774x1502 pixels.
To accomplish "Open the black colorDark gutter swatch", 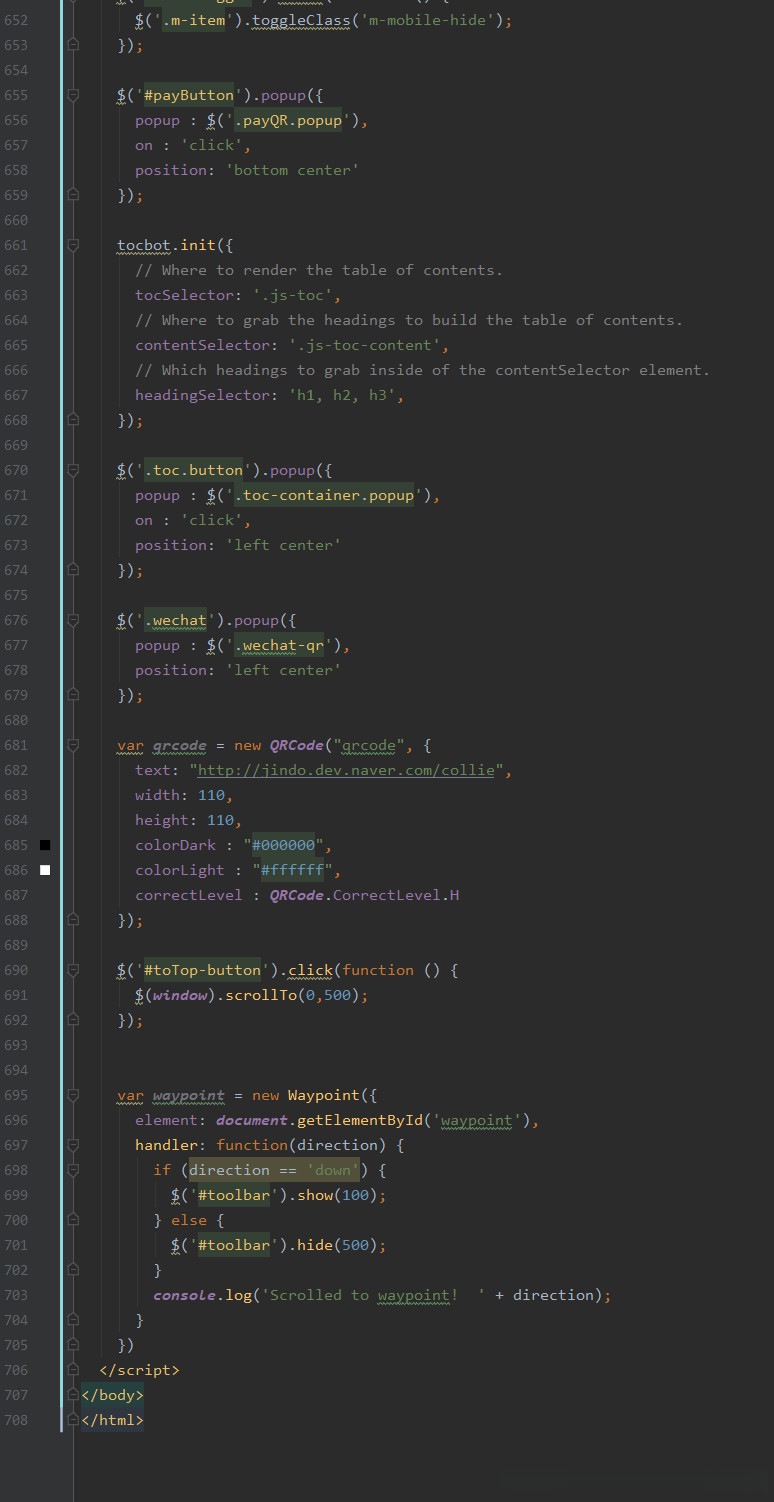I will click(x=44, y=845).
